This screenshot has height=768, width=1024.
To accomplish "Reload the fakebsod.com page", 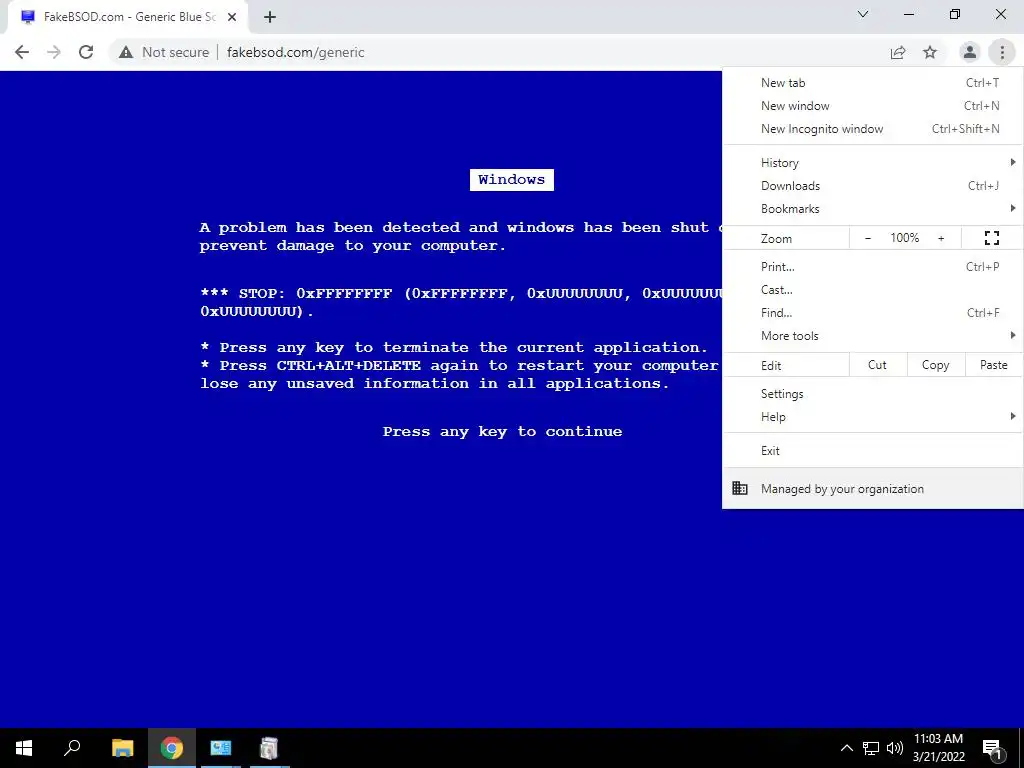I will point(86,52).
